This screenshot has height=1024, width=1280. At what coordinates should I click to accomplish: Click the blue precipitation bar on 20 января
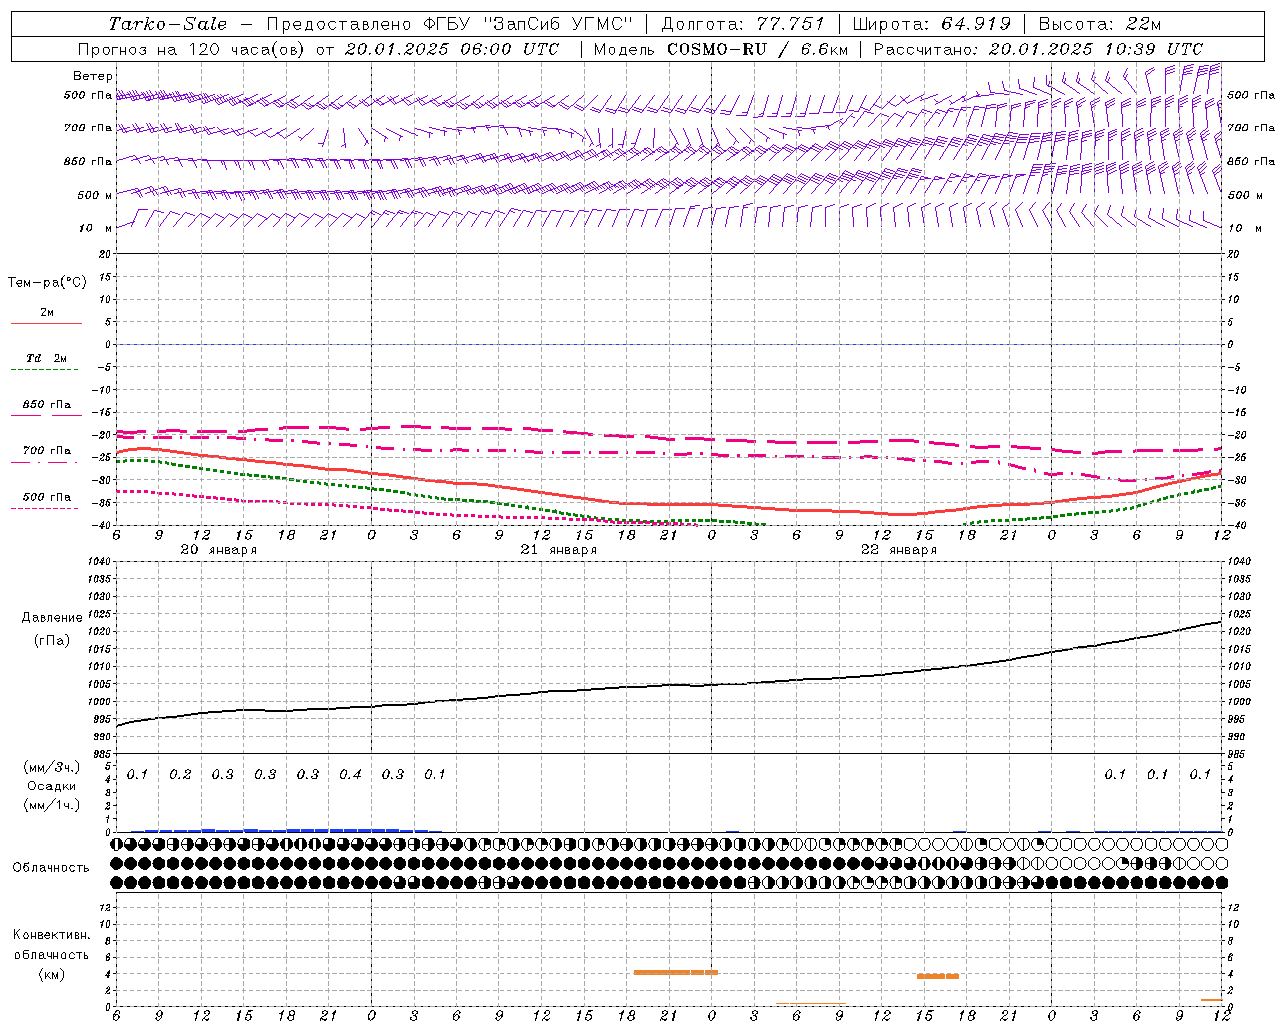click(x=285, y=830)
